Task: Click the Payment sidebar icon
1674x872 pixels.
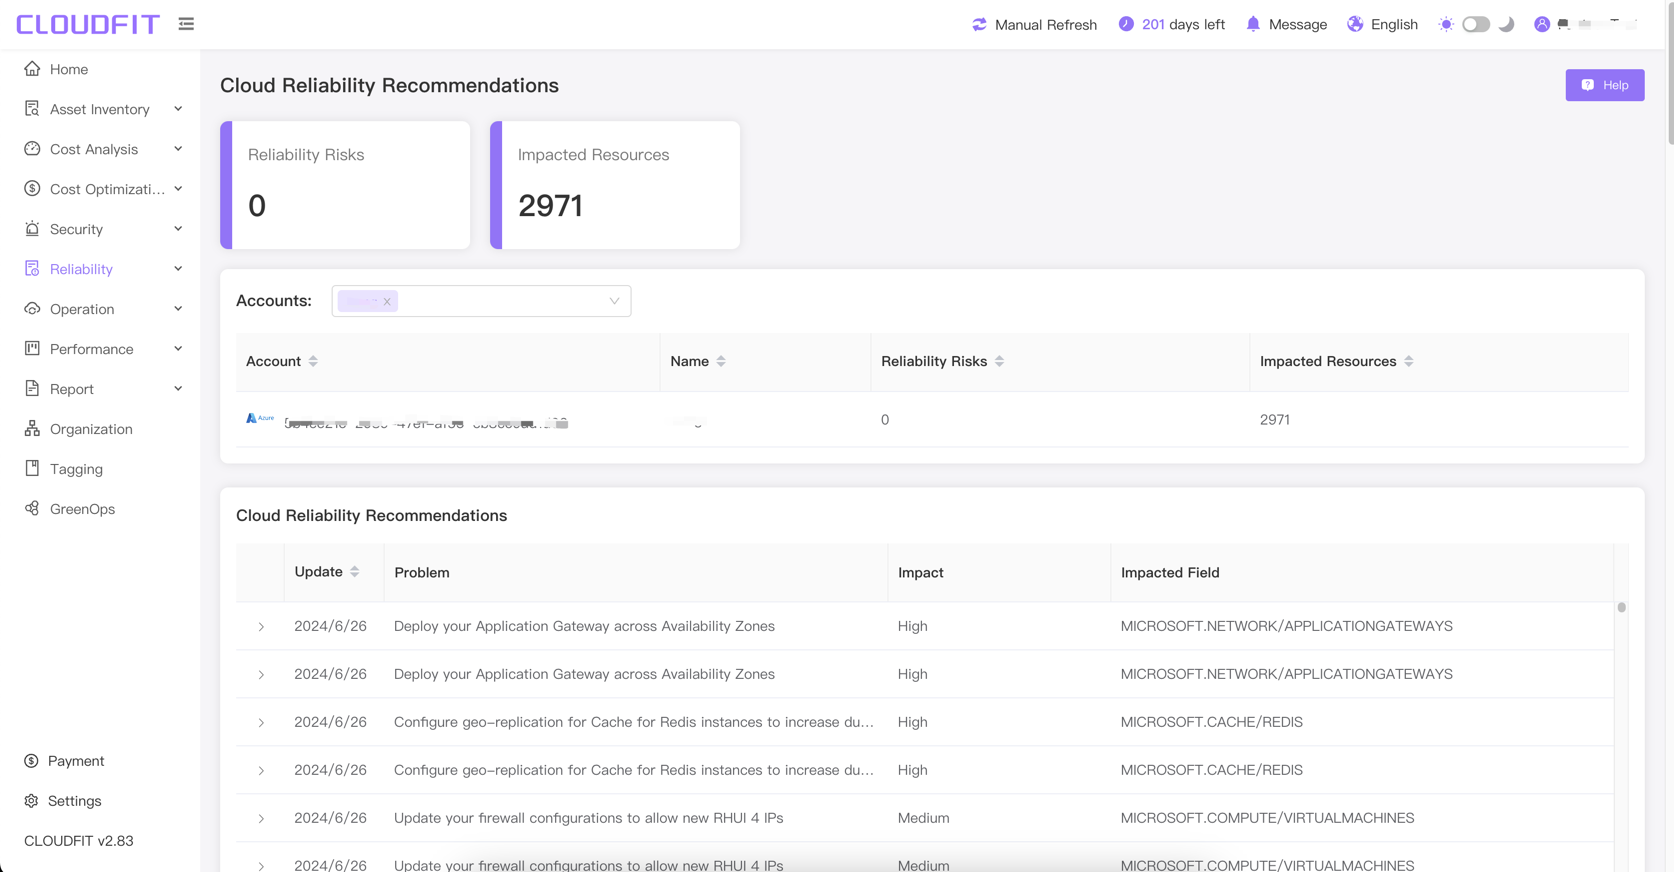Action: (x=31, y=761)
